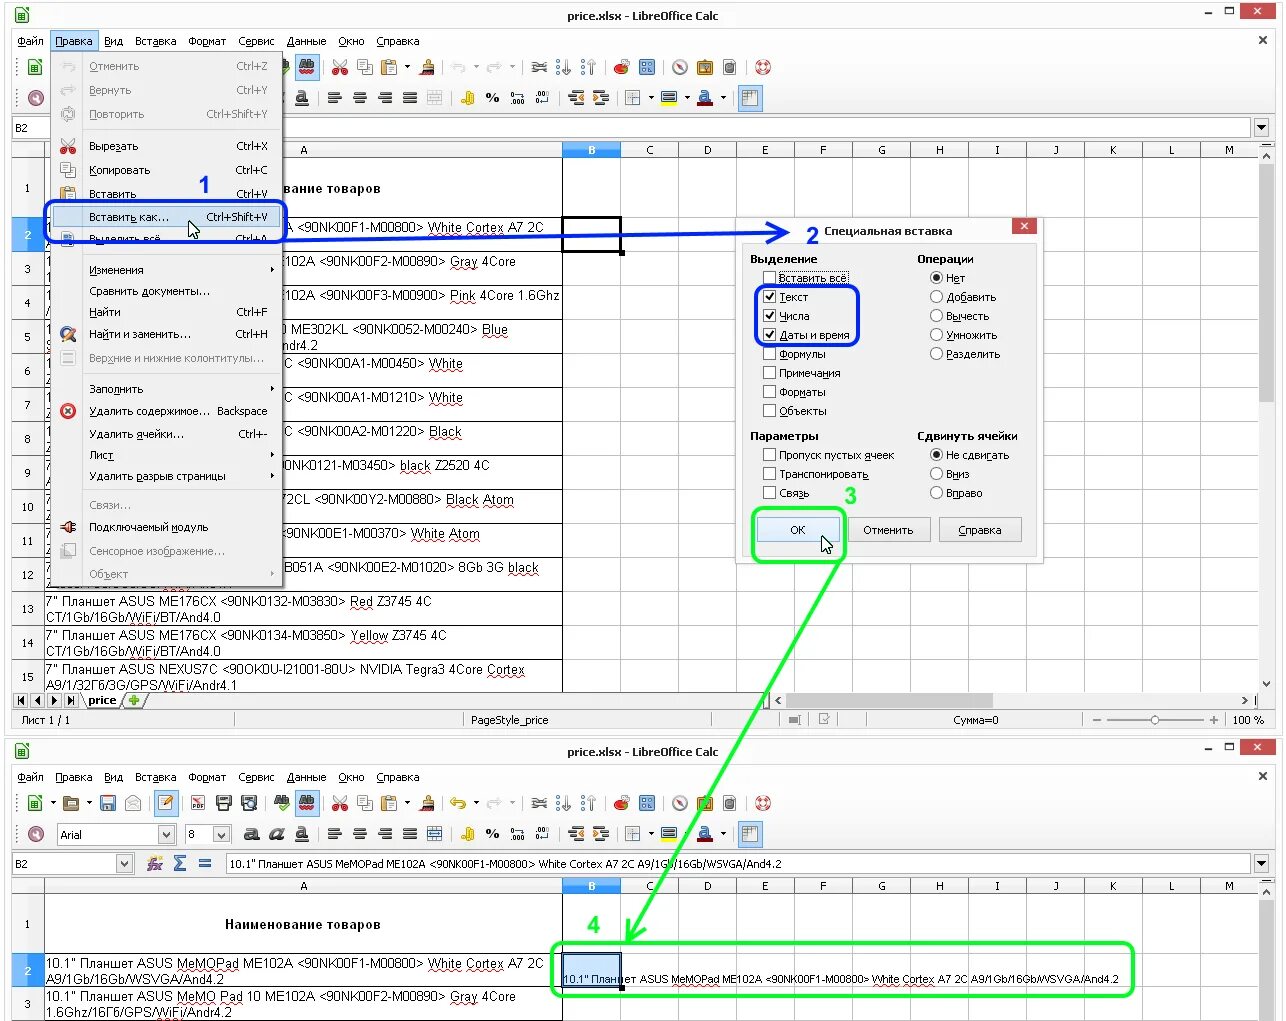Viewport: 1286px width, 1021px height.
Task: Toggle Edit mode icon in the lower window
Action: (167, 803)
